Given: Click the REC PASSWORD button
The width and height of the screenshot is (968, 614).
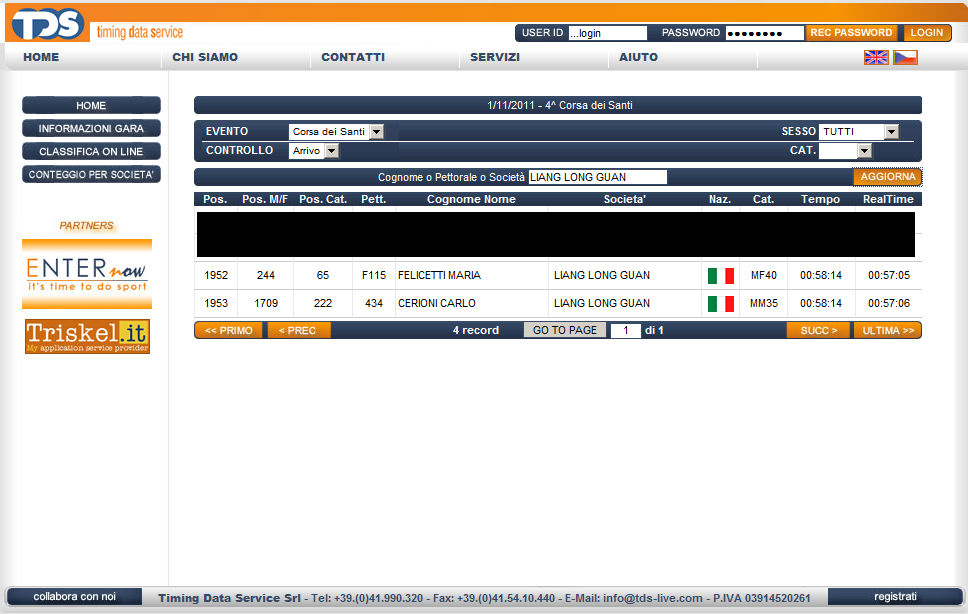Looking at the screenshot, I should (851, 33).
